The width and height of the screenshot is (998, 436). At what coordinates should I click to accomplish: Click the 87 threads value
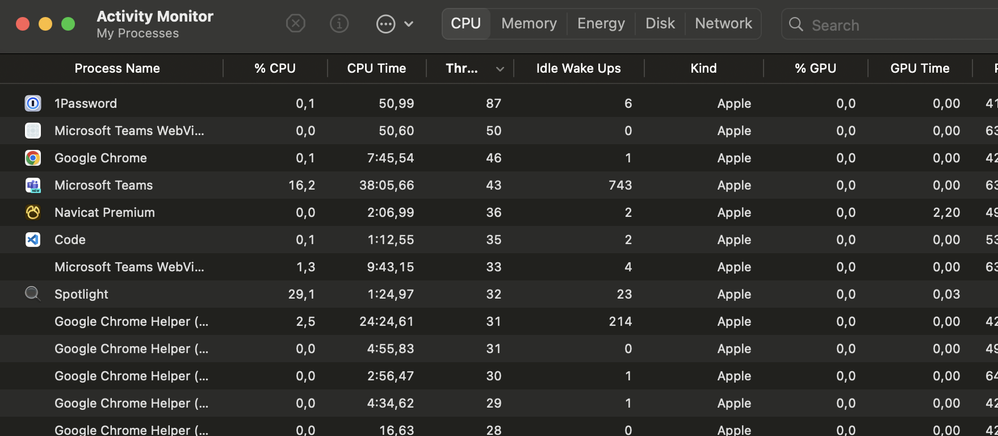(x=493, y=103)
